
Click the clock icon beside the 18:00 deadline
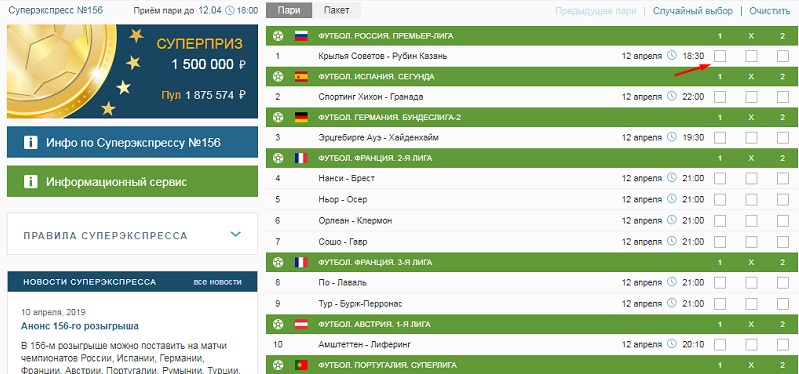(230, 10)
